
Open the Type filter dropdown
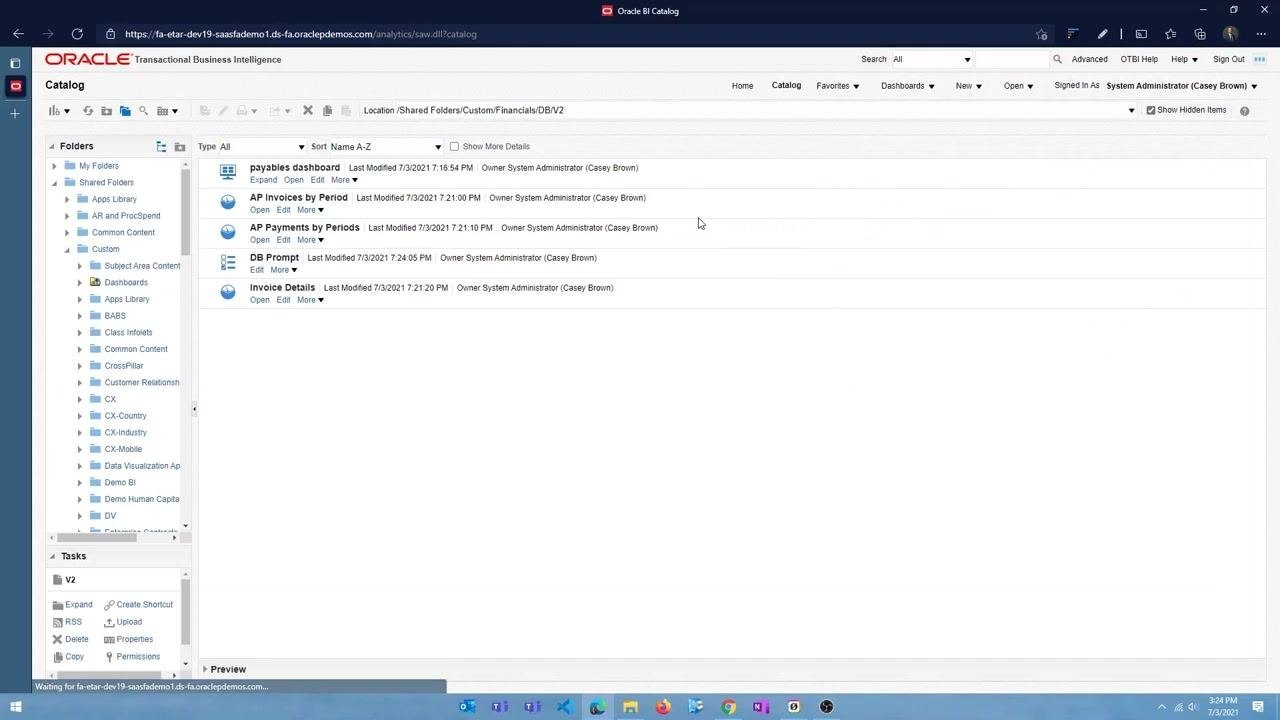262,147
